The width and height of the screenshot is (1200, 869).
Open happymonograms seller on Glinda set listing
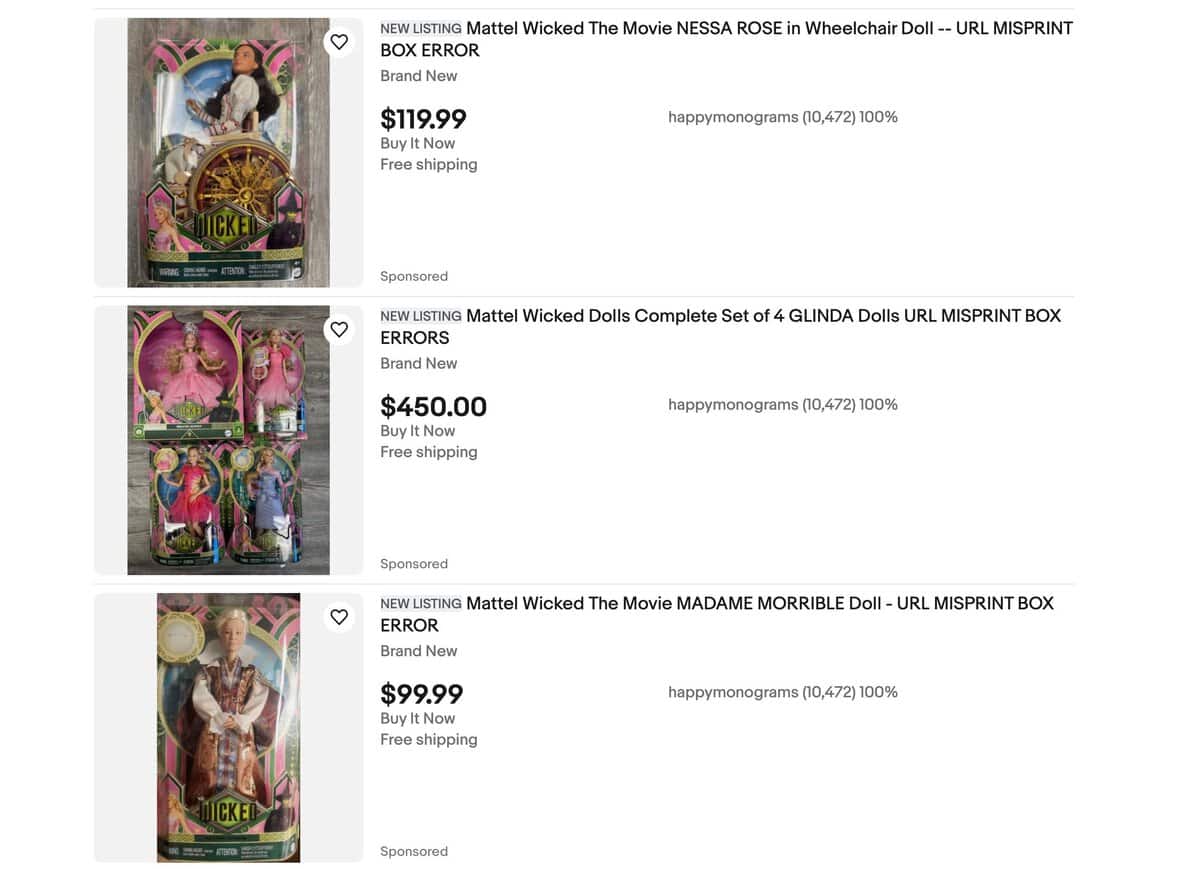coord(732,405)
